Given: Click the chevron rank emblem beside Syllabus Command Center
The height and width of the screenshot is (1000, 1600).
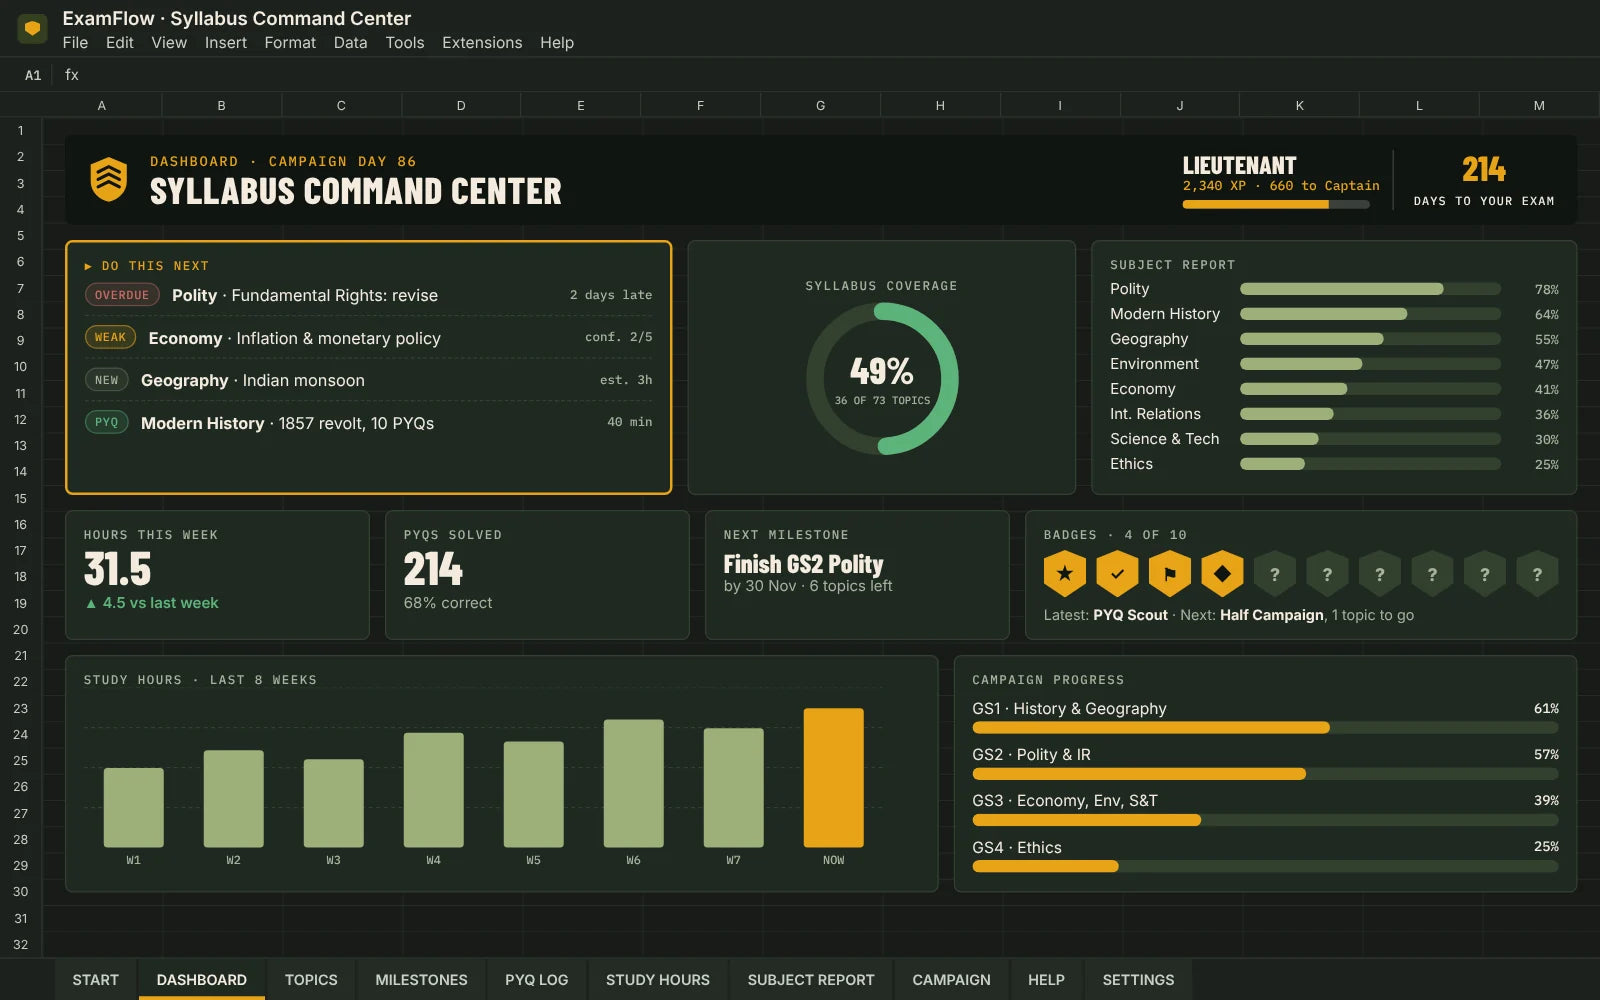Looking at the screenshot, I should point(109,179).
